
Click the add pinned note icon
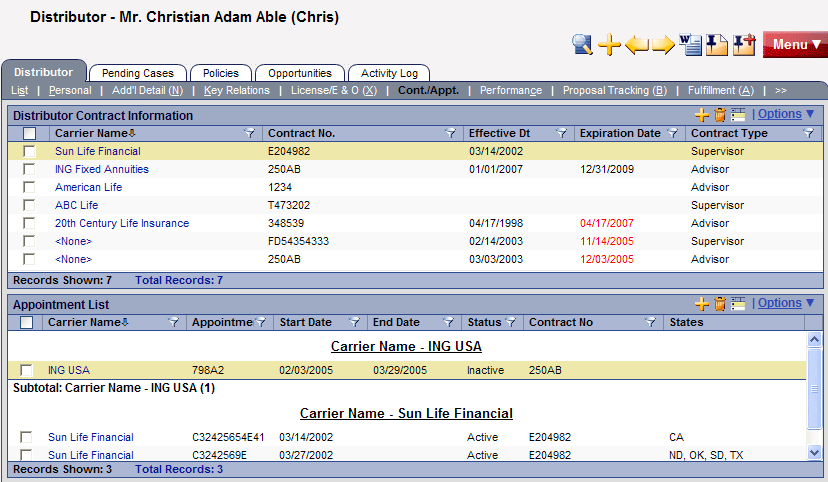click(x=743, y=44)
